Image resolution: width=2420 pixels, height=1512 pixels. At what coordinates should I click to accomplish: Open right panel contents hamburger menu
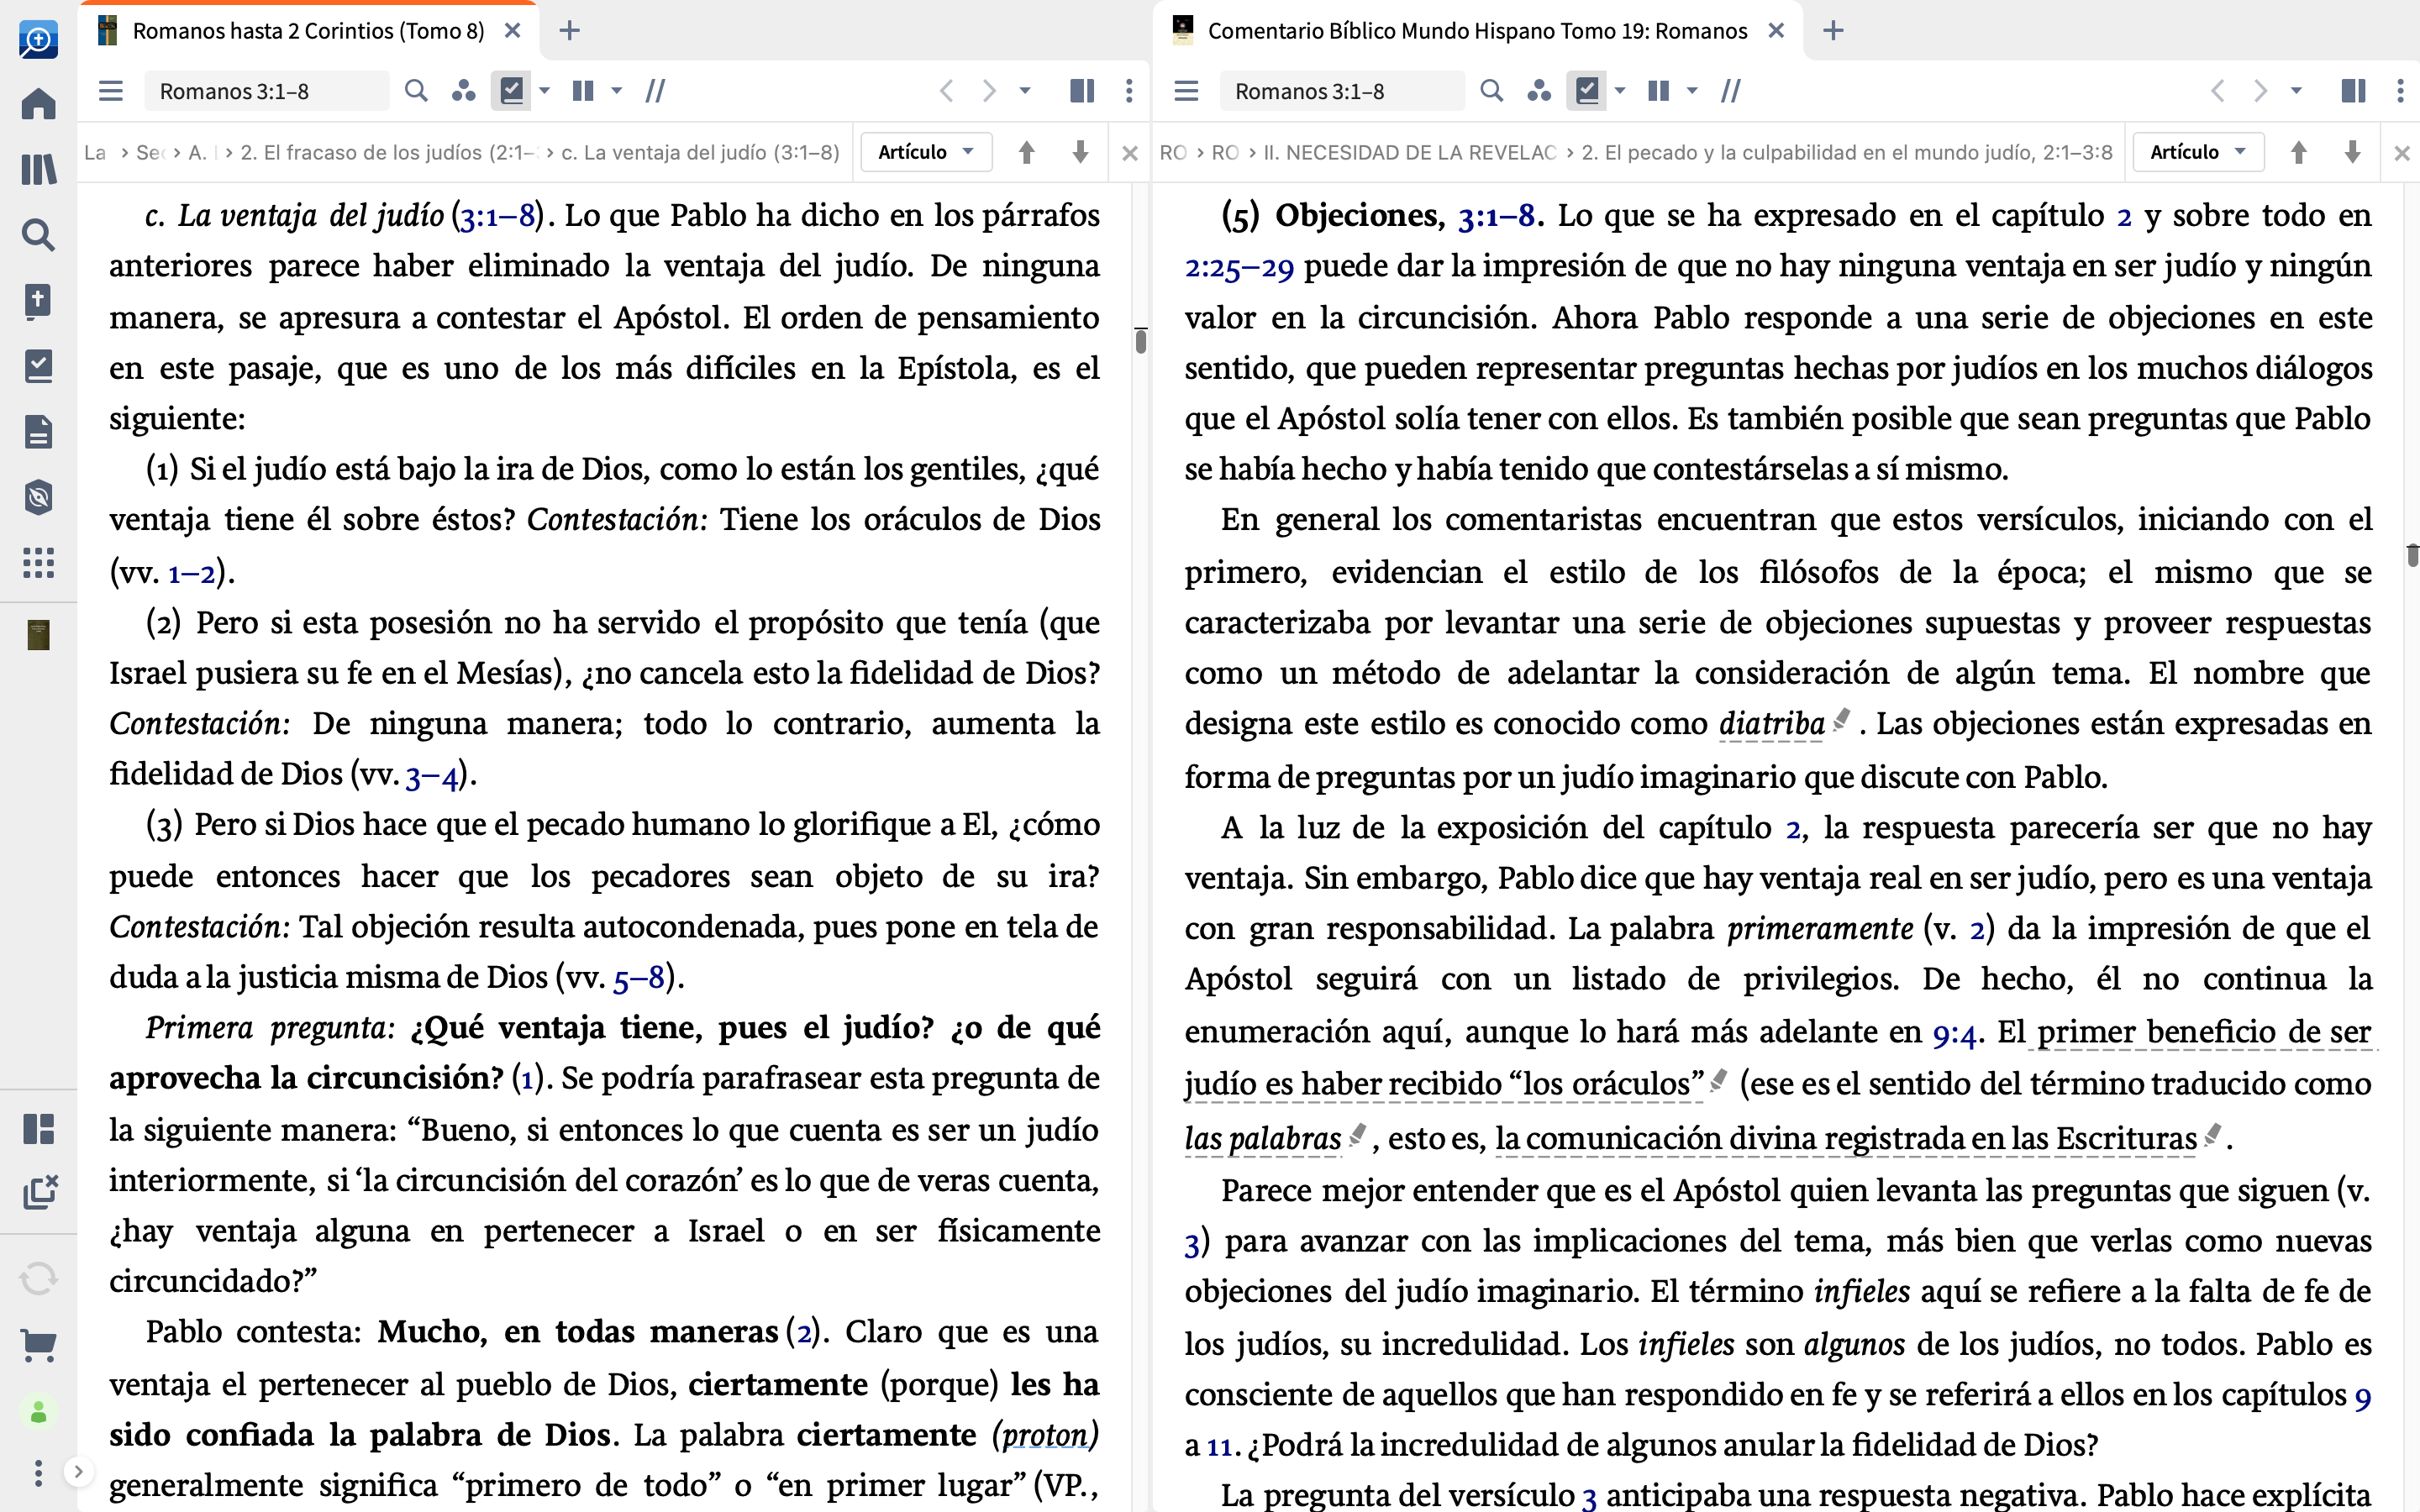(x=1186, y=91)
